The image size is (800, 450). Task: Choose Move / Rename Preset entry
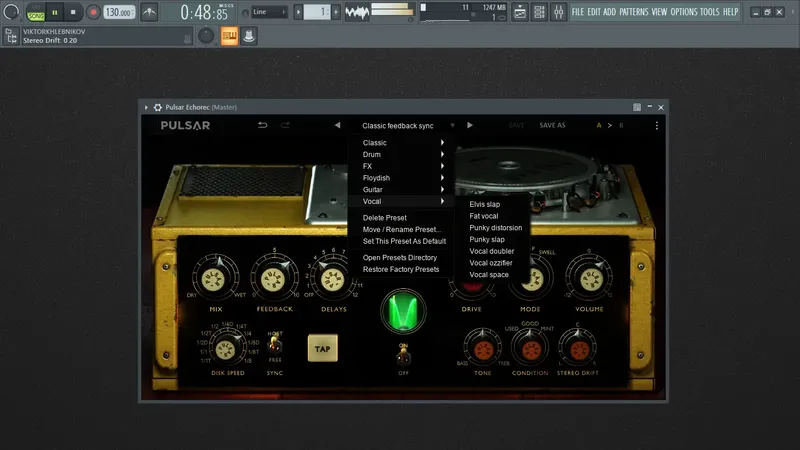pyautogui.click(x=401, y=230)
